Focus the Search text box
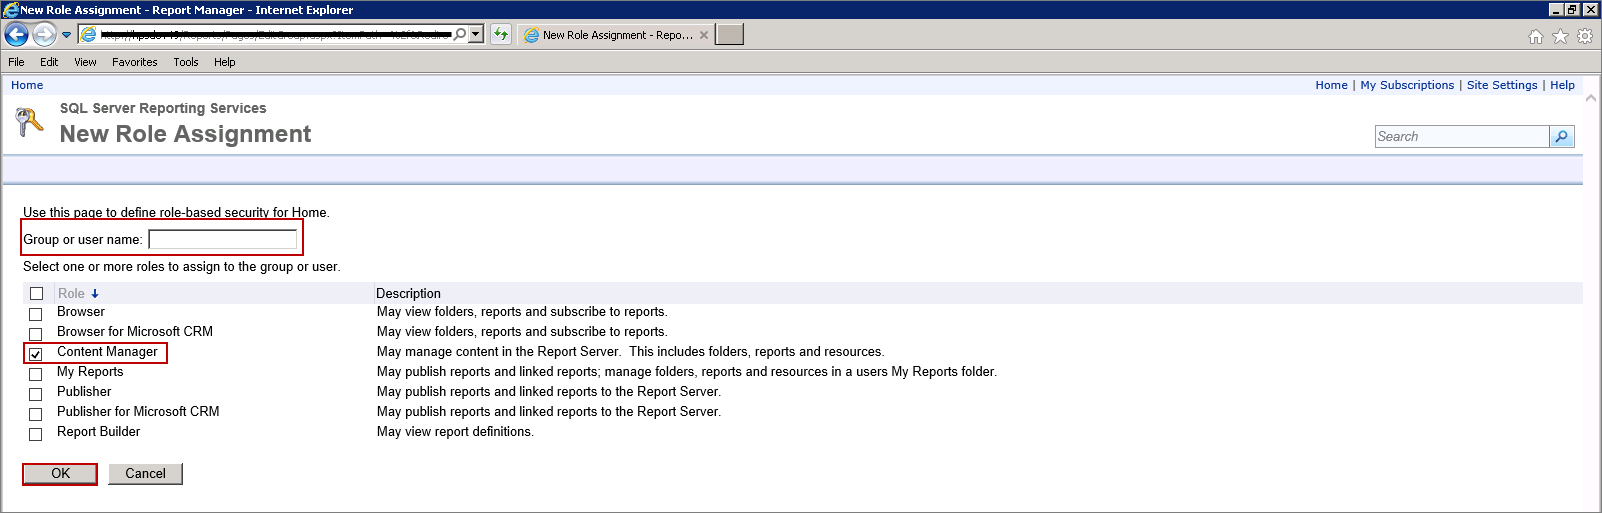This screenshot has height=513, width=1602. tap(1462, 137)
